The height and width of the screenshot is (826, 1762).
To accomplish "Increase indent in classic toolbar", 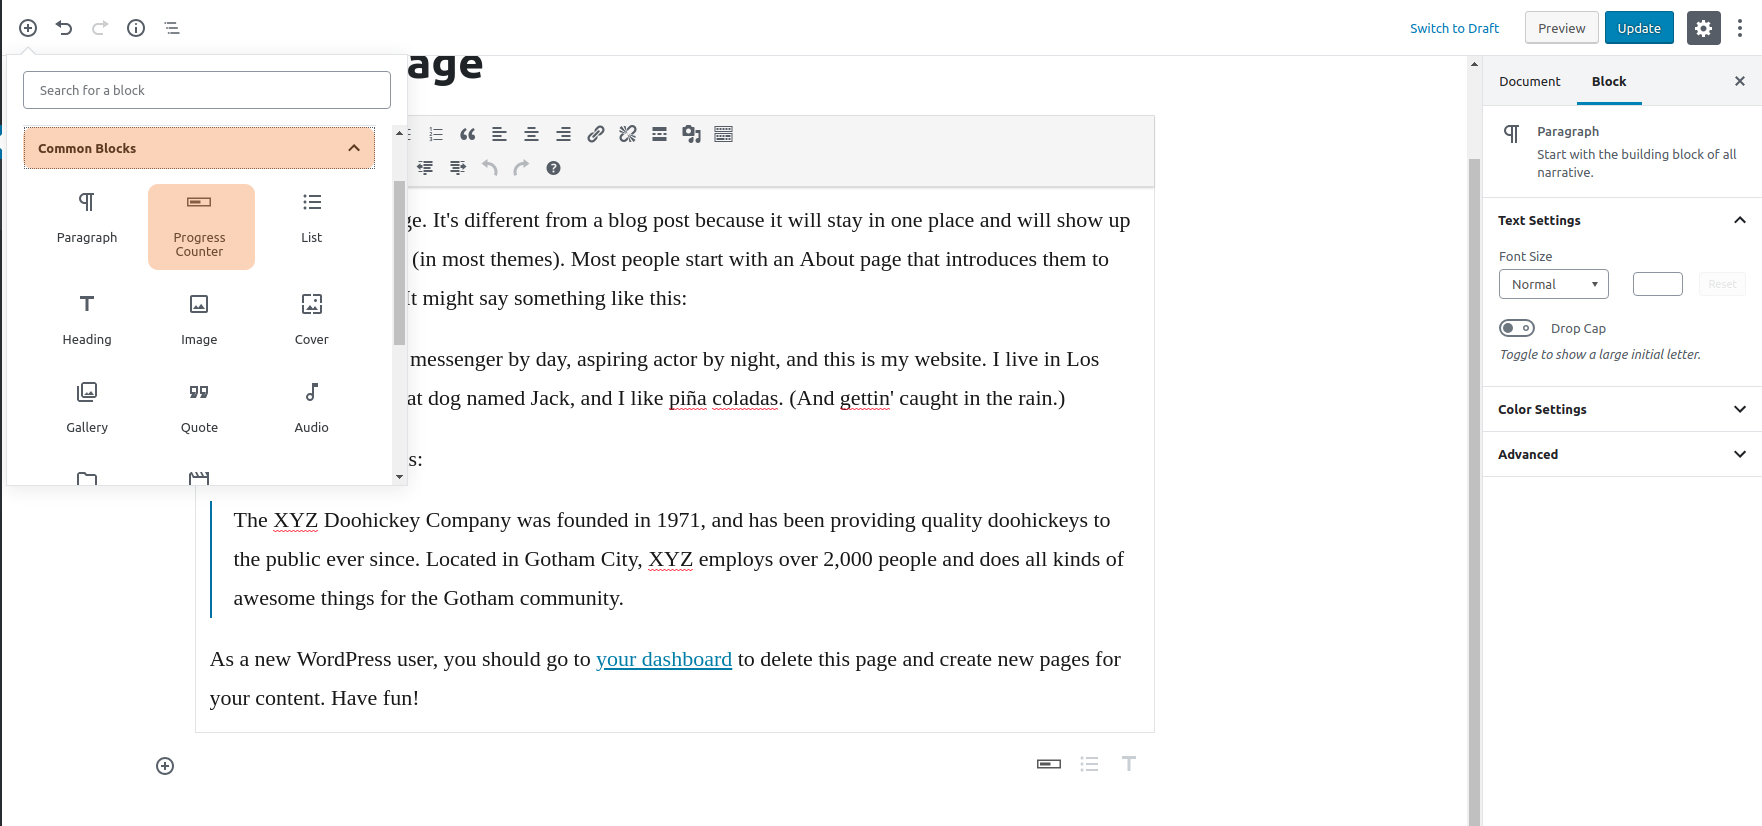I will coord(458,168).
